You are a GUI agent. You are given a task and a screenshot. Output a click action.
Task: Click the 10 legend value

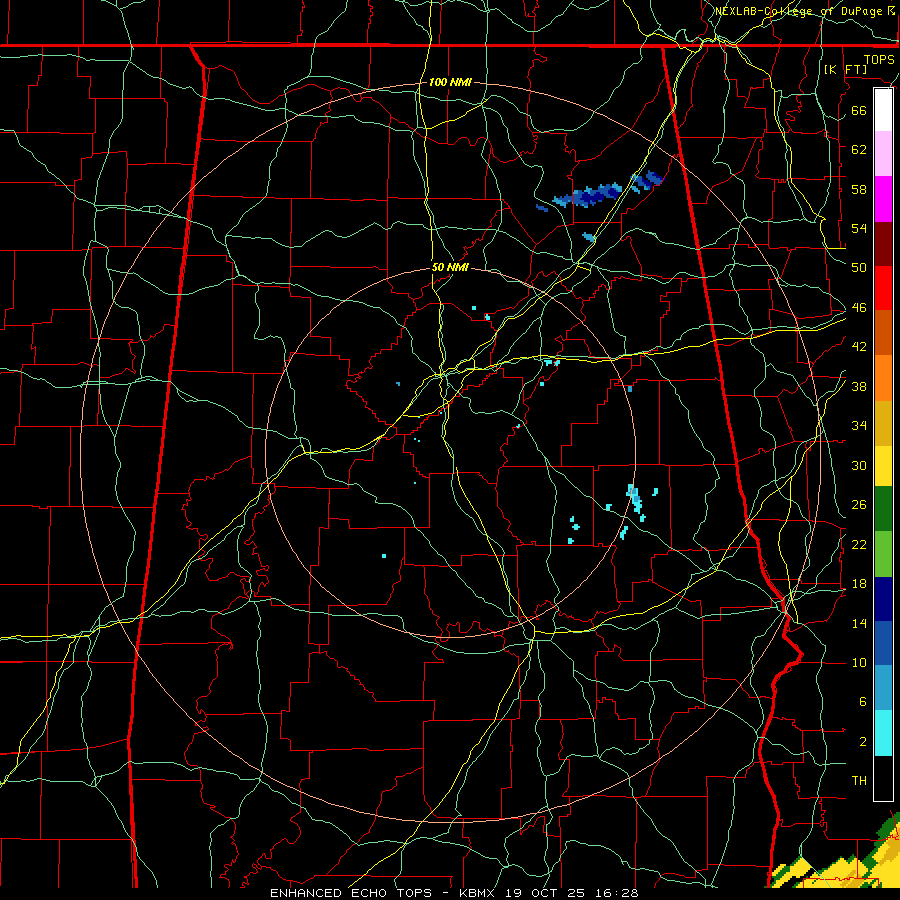click(859, 662)
